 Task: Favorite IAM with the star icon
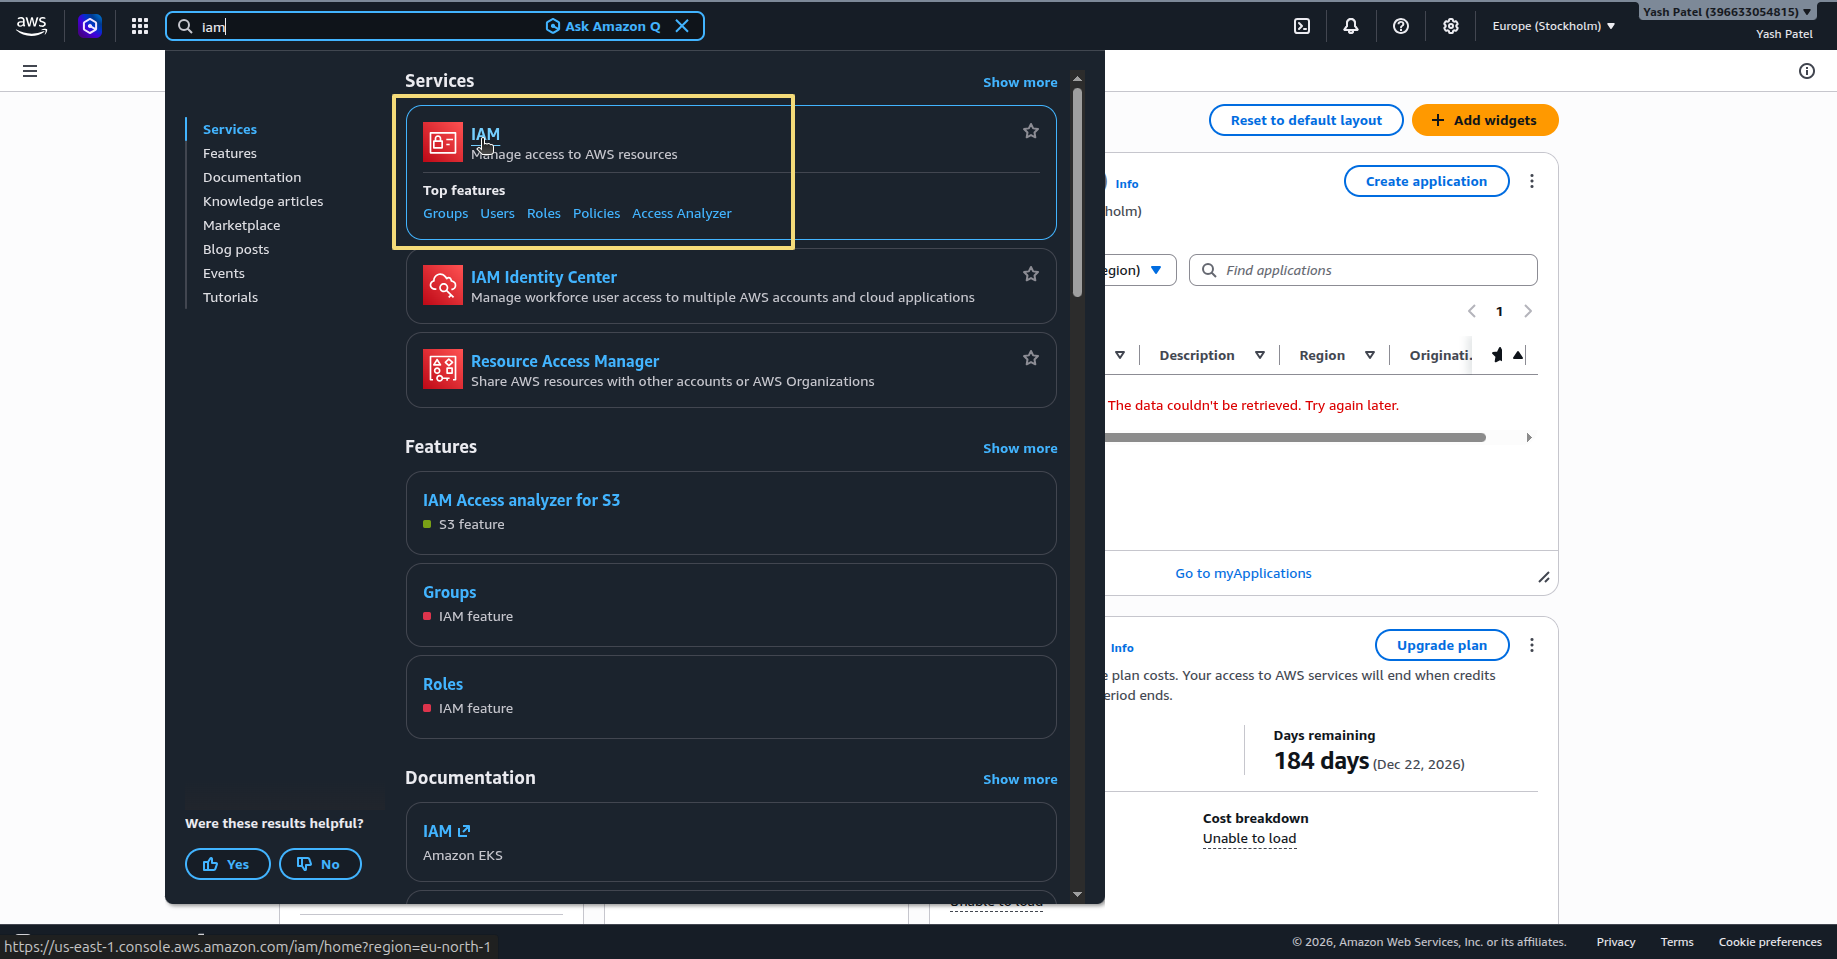1031,131
